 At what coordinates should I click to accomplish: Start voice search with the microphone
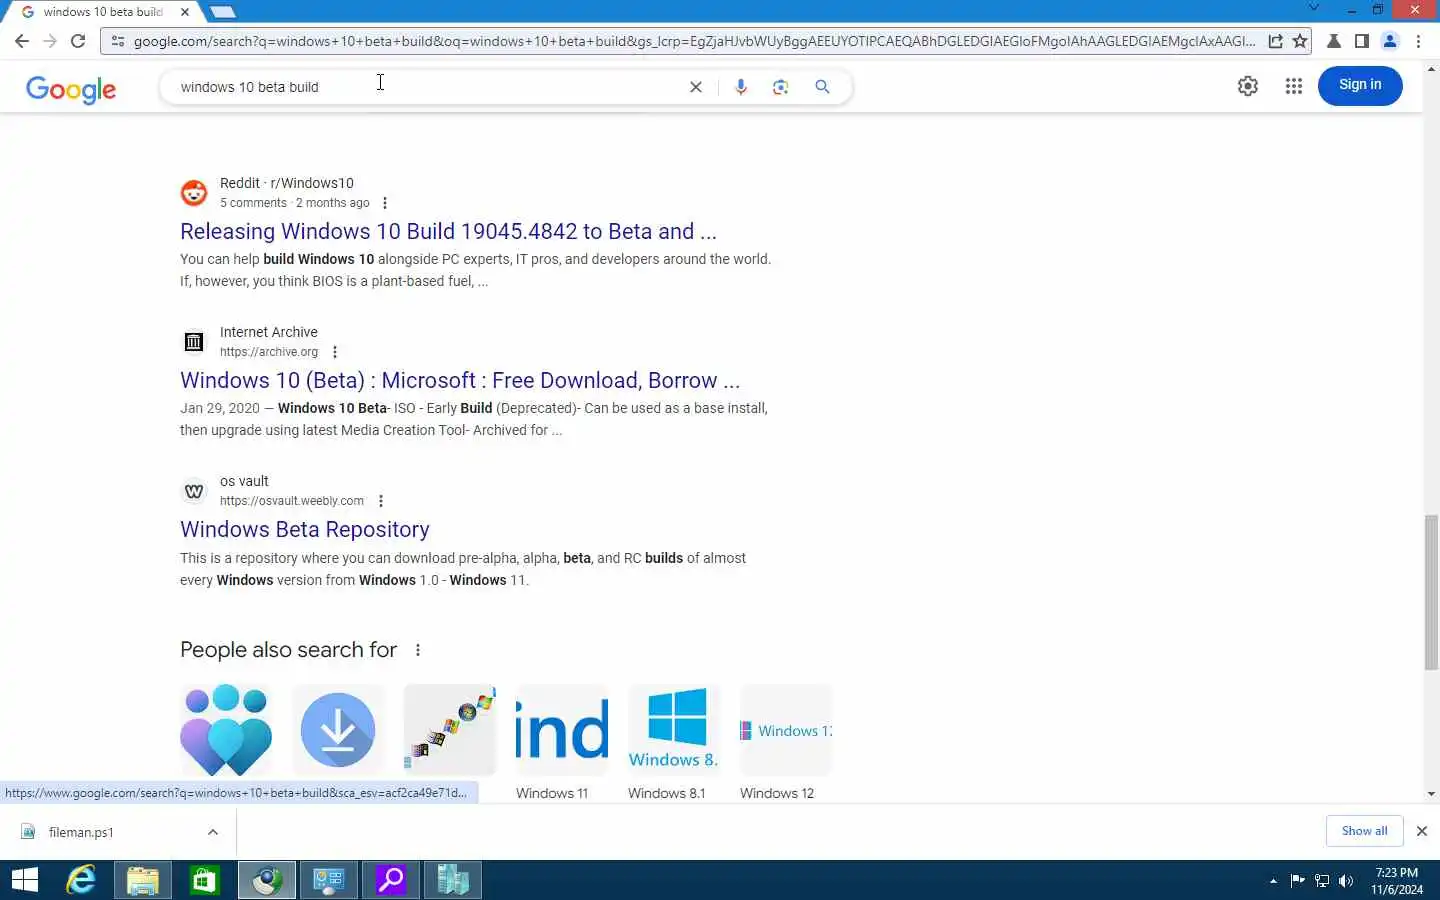(741, 87)
